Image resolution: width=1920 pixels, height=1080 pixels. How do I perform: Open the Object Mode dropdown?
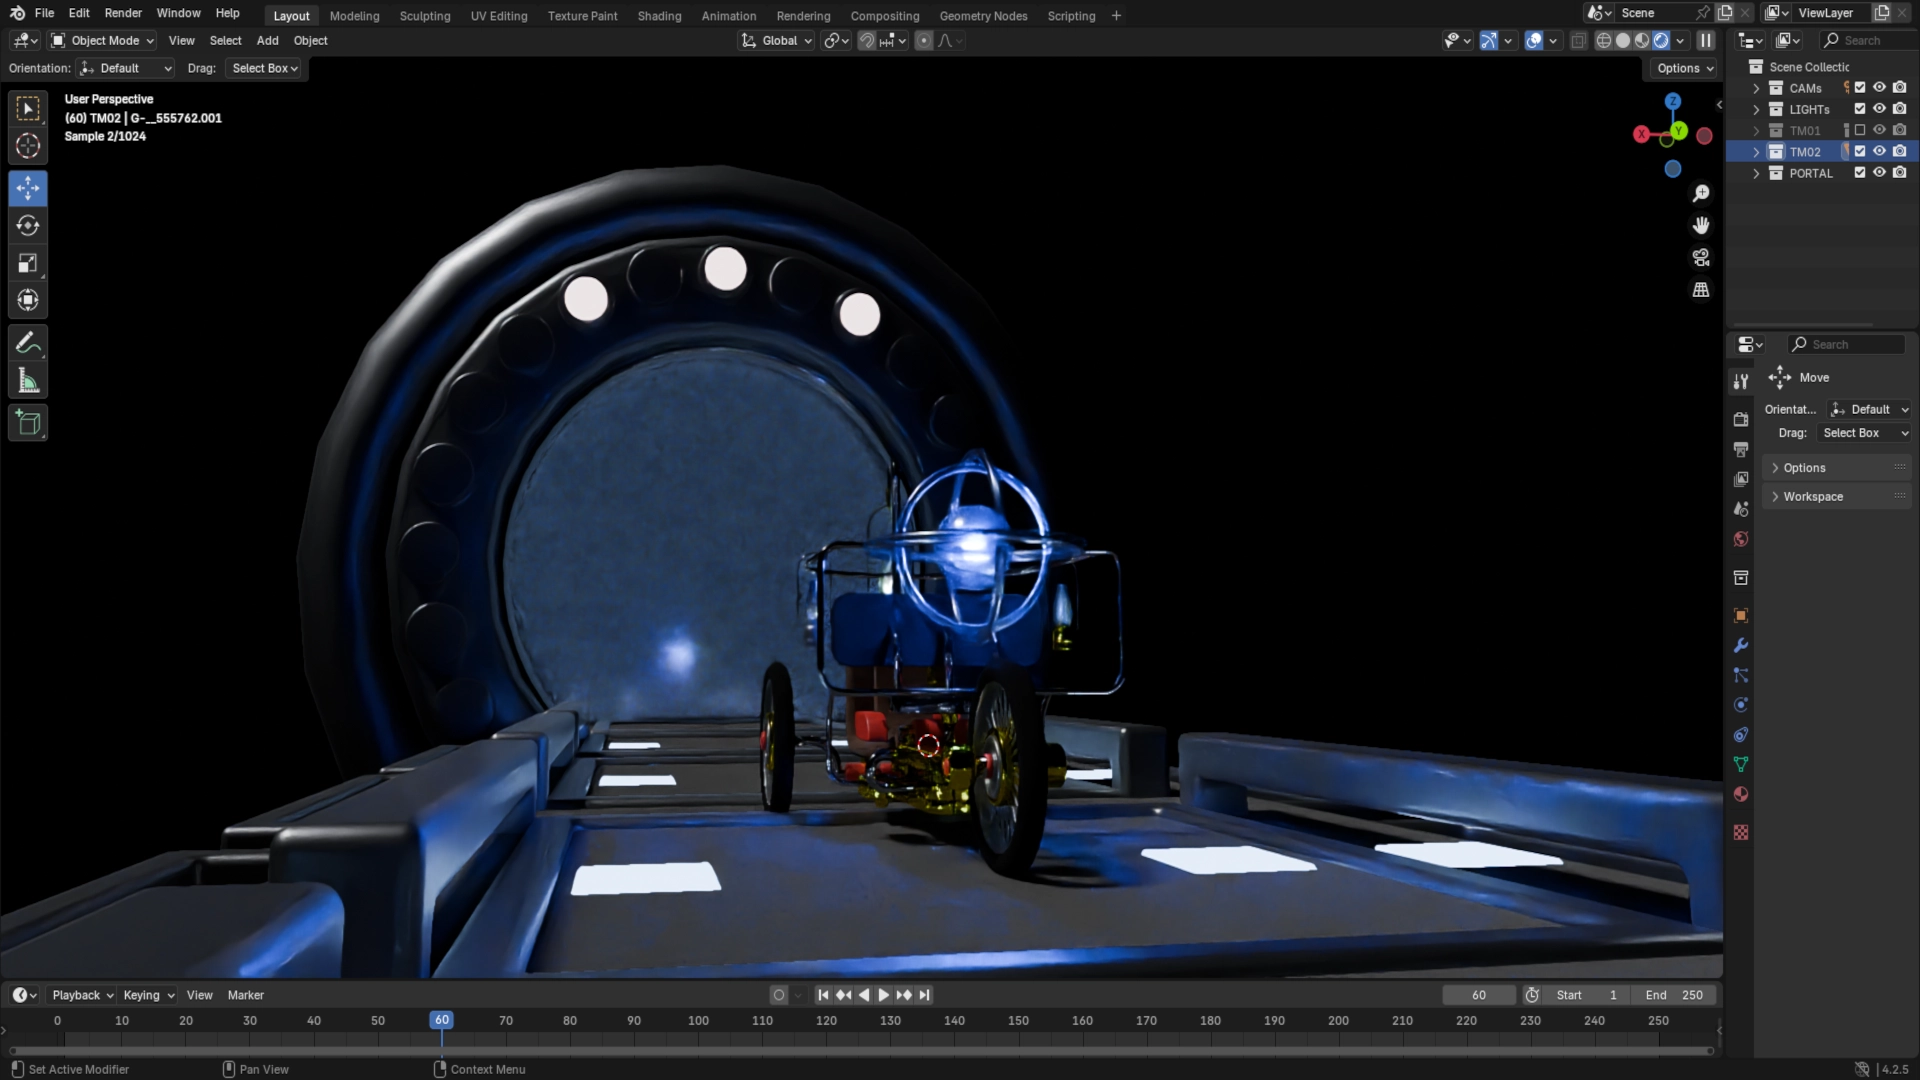104,41
